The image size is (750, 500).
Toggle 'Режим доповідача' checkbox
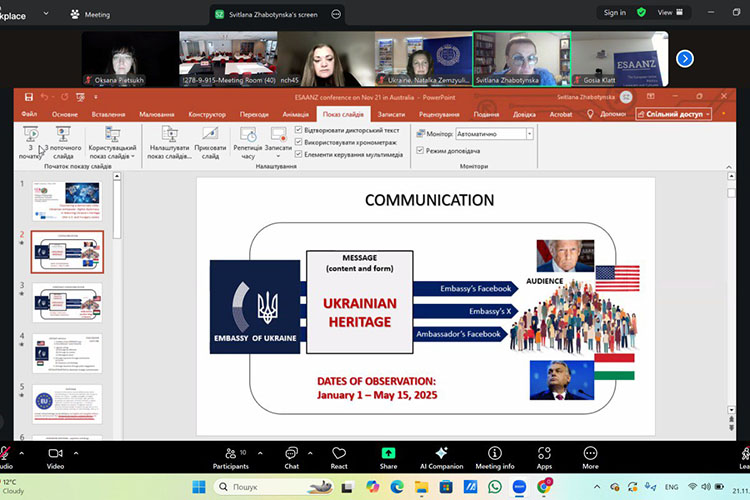coord(420,150)
